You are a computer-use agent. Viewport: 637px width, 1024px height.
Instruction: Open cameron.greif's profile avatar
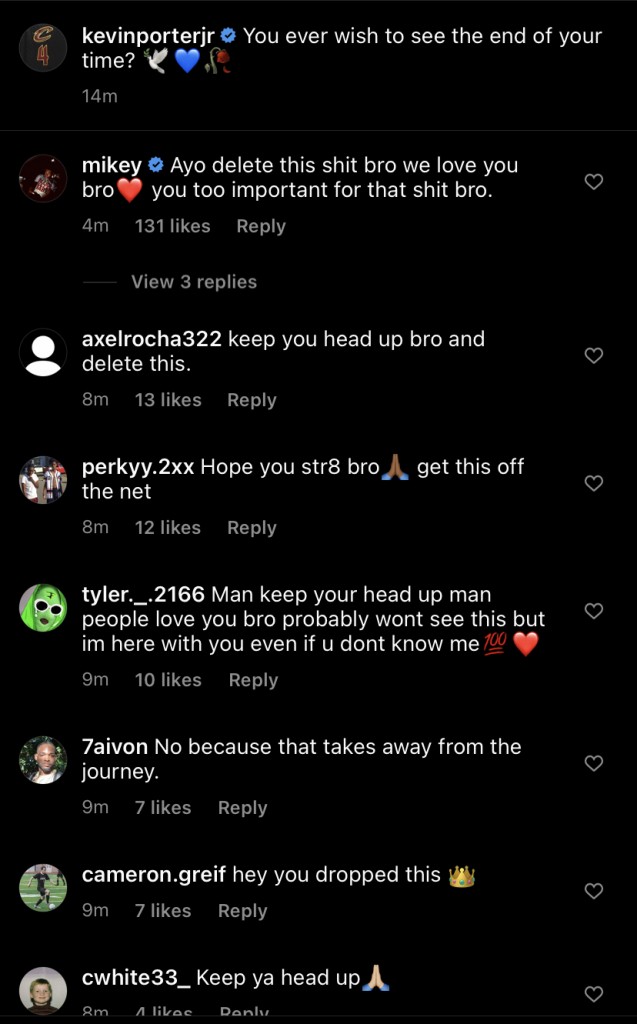pyautogui.click(x=43, y=888)
